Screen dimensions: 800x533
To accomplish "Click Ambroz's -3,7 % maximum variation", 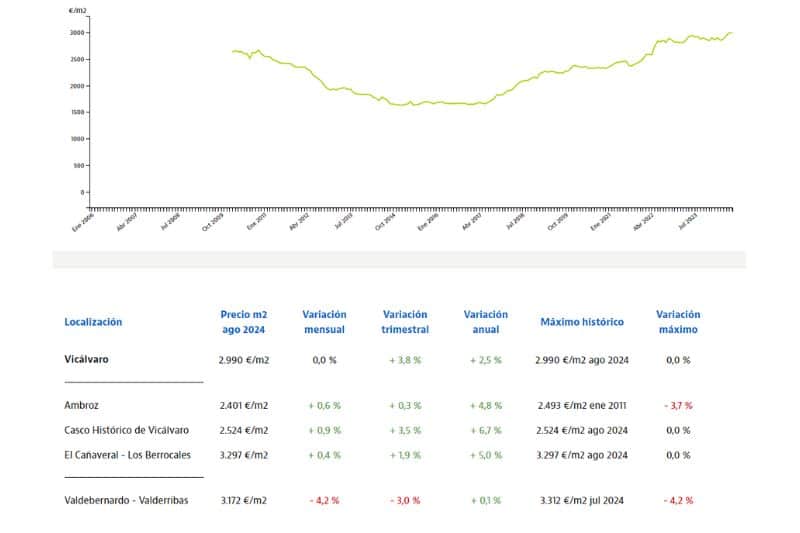I will click(678, 405).
